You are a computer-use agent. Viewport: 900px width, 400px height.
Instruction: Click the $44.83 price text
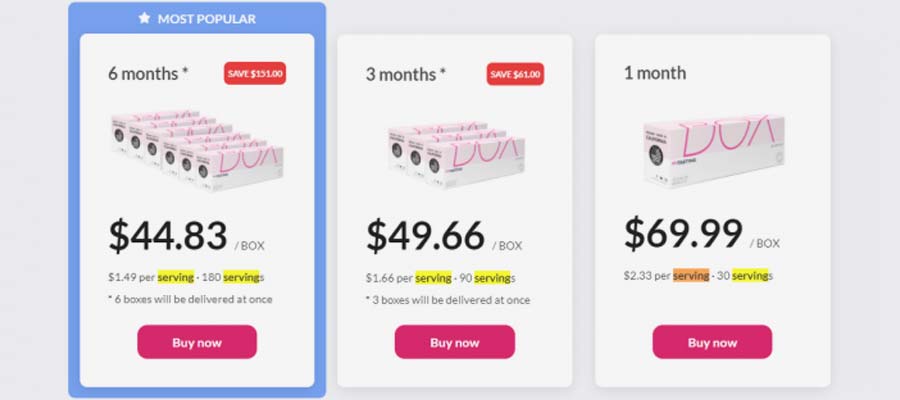coord(168,235)
